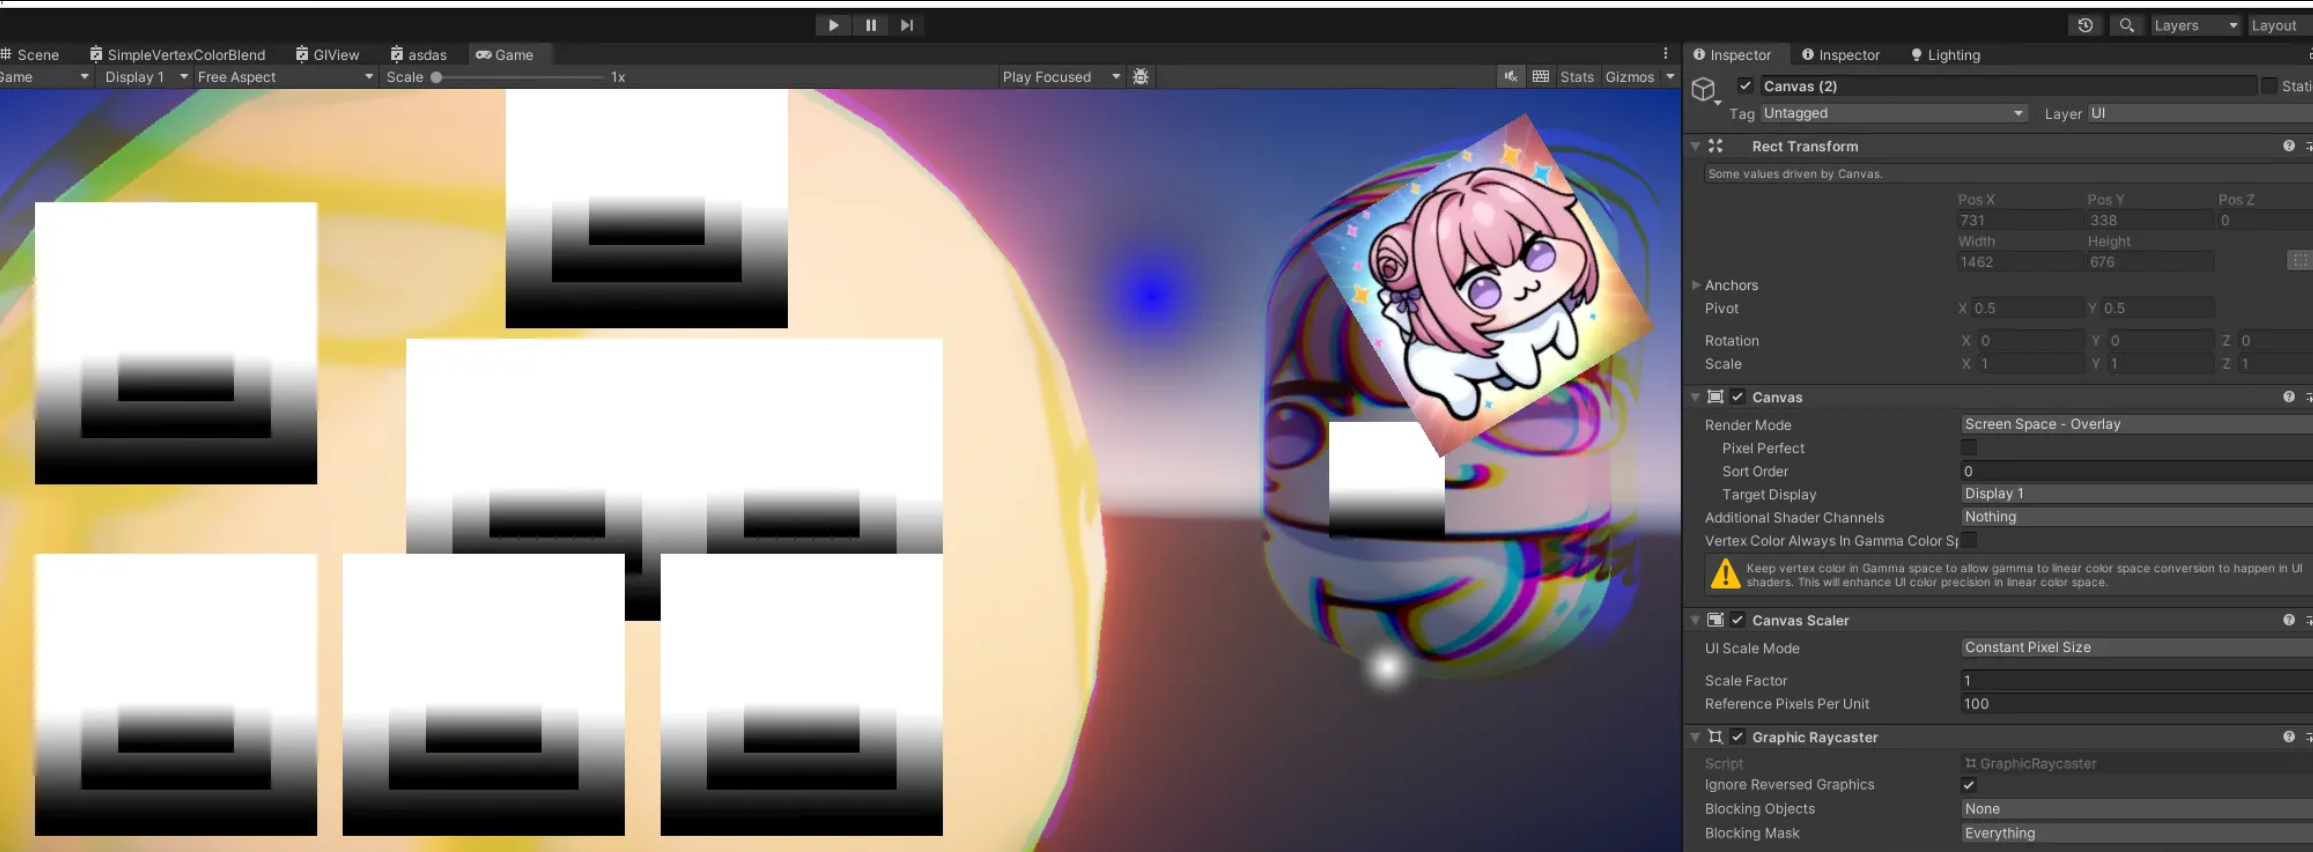
Task: Toggle Ignore Reversed Graphics checkbox
Action: coord(1969,785)
